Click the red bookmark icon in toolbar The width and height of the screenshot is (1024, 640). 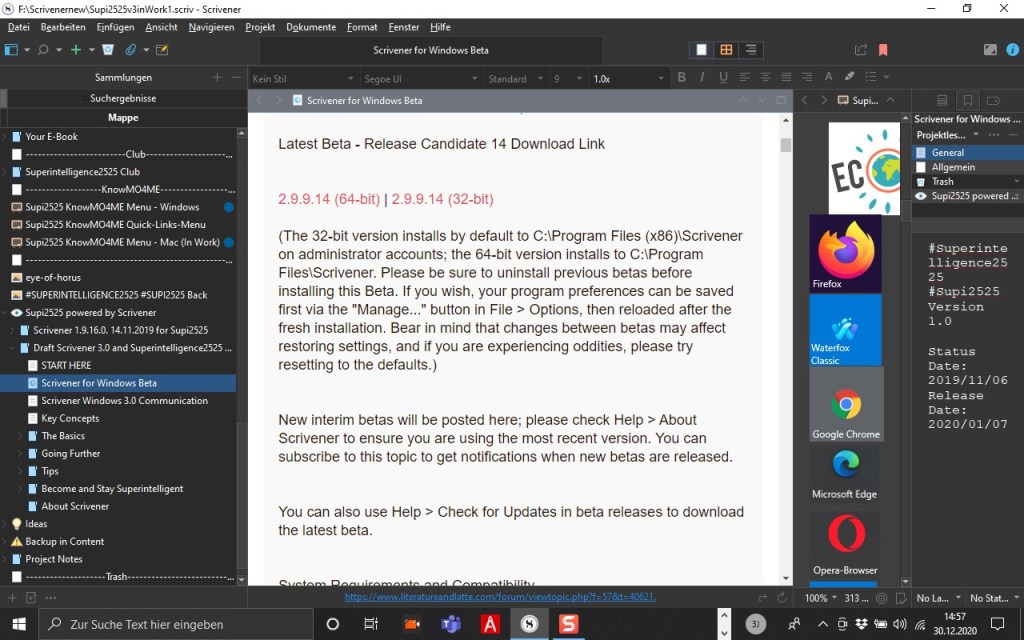coord(883,50)
